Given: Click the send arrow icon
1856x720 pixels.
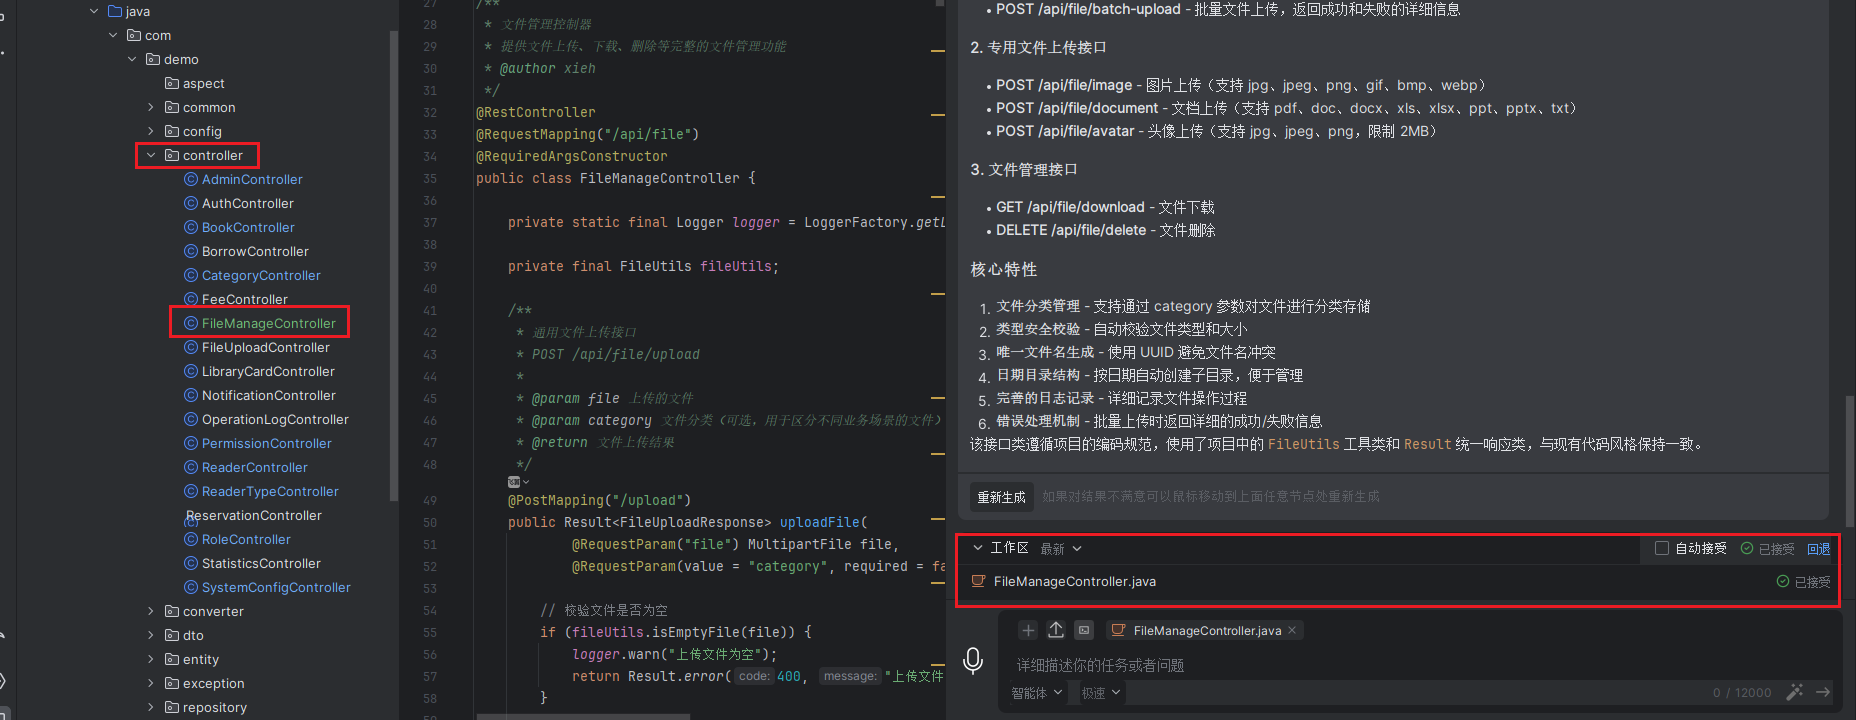Looking at the screenshot, I should pyautogui.click(x=1823, y=692).
